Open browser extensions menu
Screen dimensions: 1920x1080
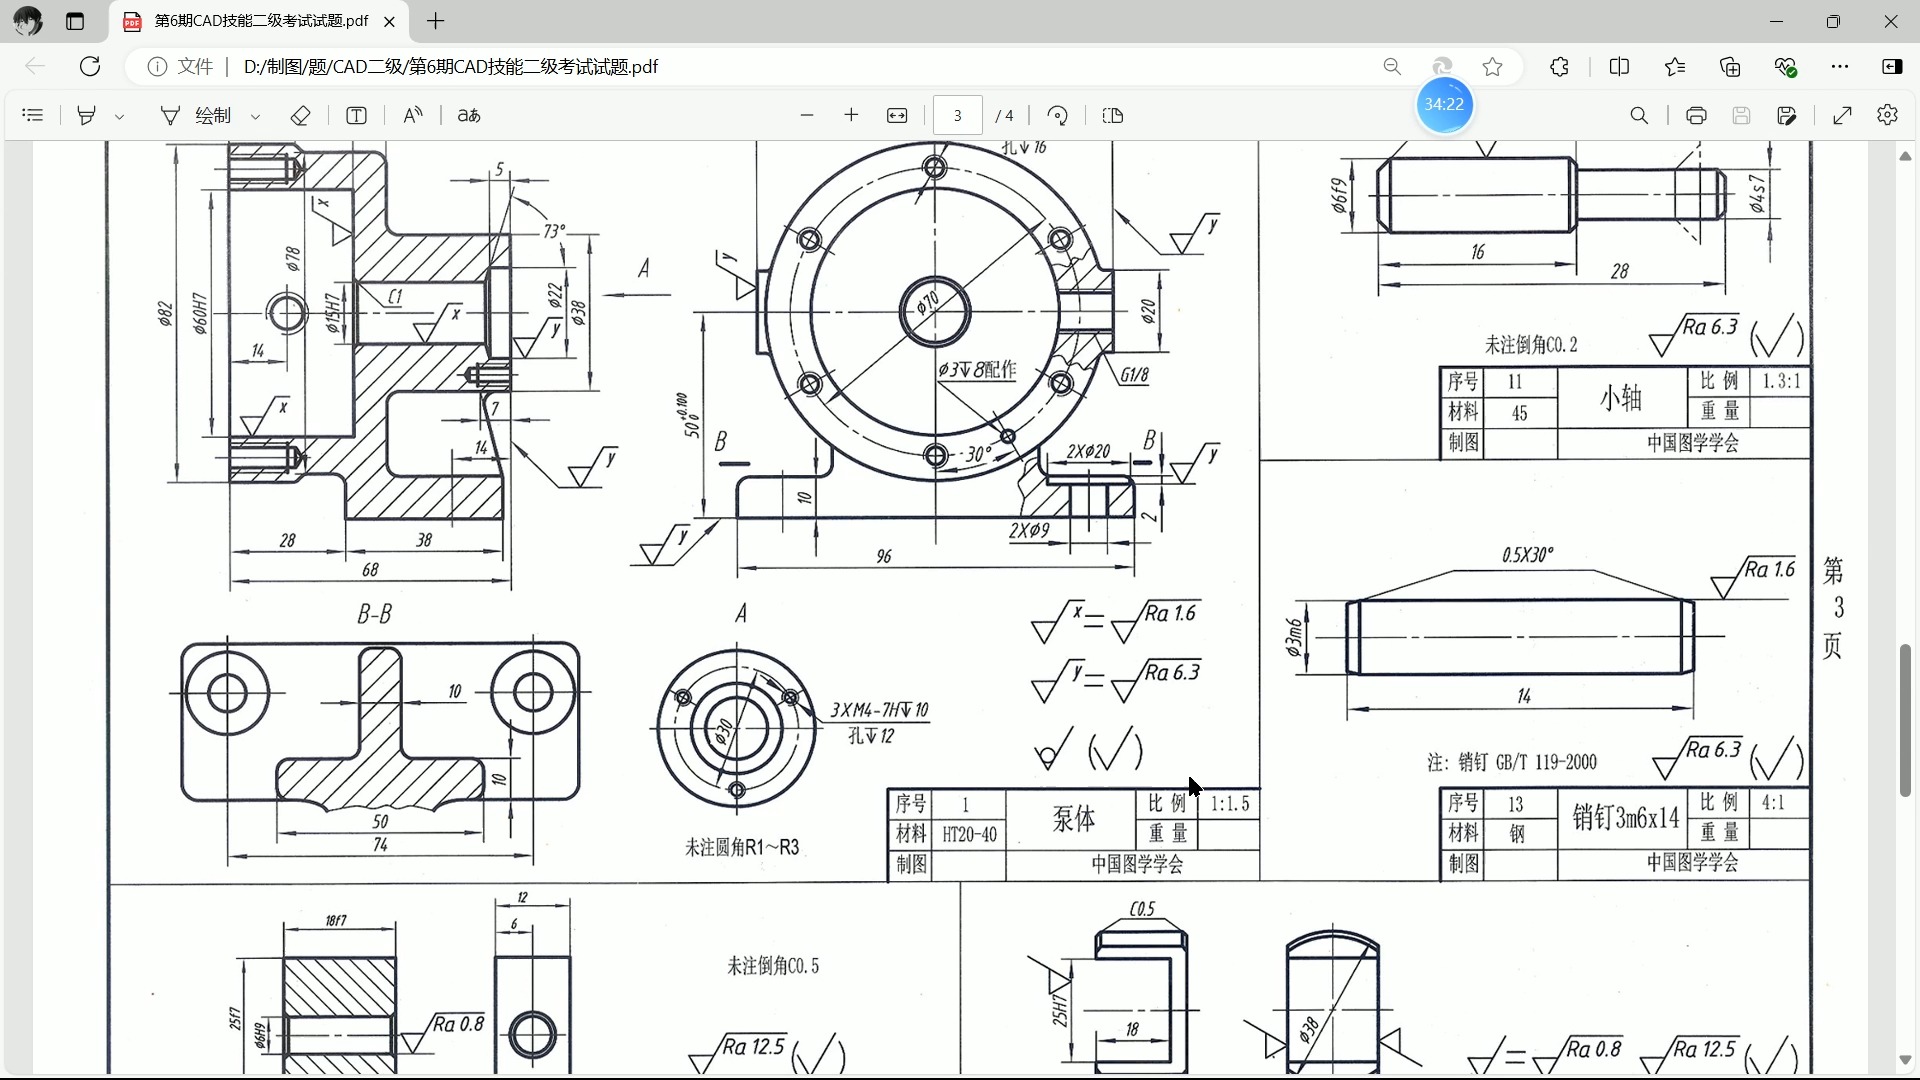(1559, 66)
